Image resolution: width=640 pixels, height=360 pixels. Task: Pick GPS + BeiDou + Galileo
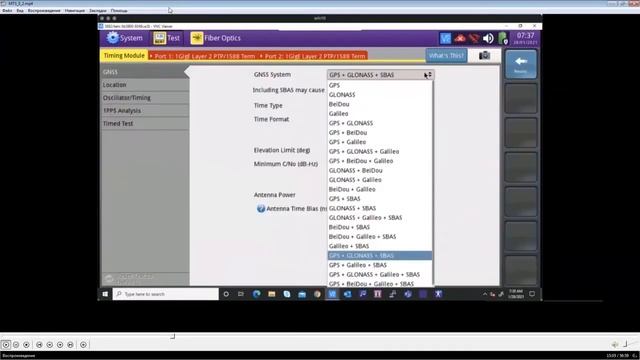[380, 161]
